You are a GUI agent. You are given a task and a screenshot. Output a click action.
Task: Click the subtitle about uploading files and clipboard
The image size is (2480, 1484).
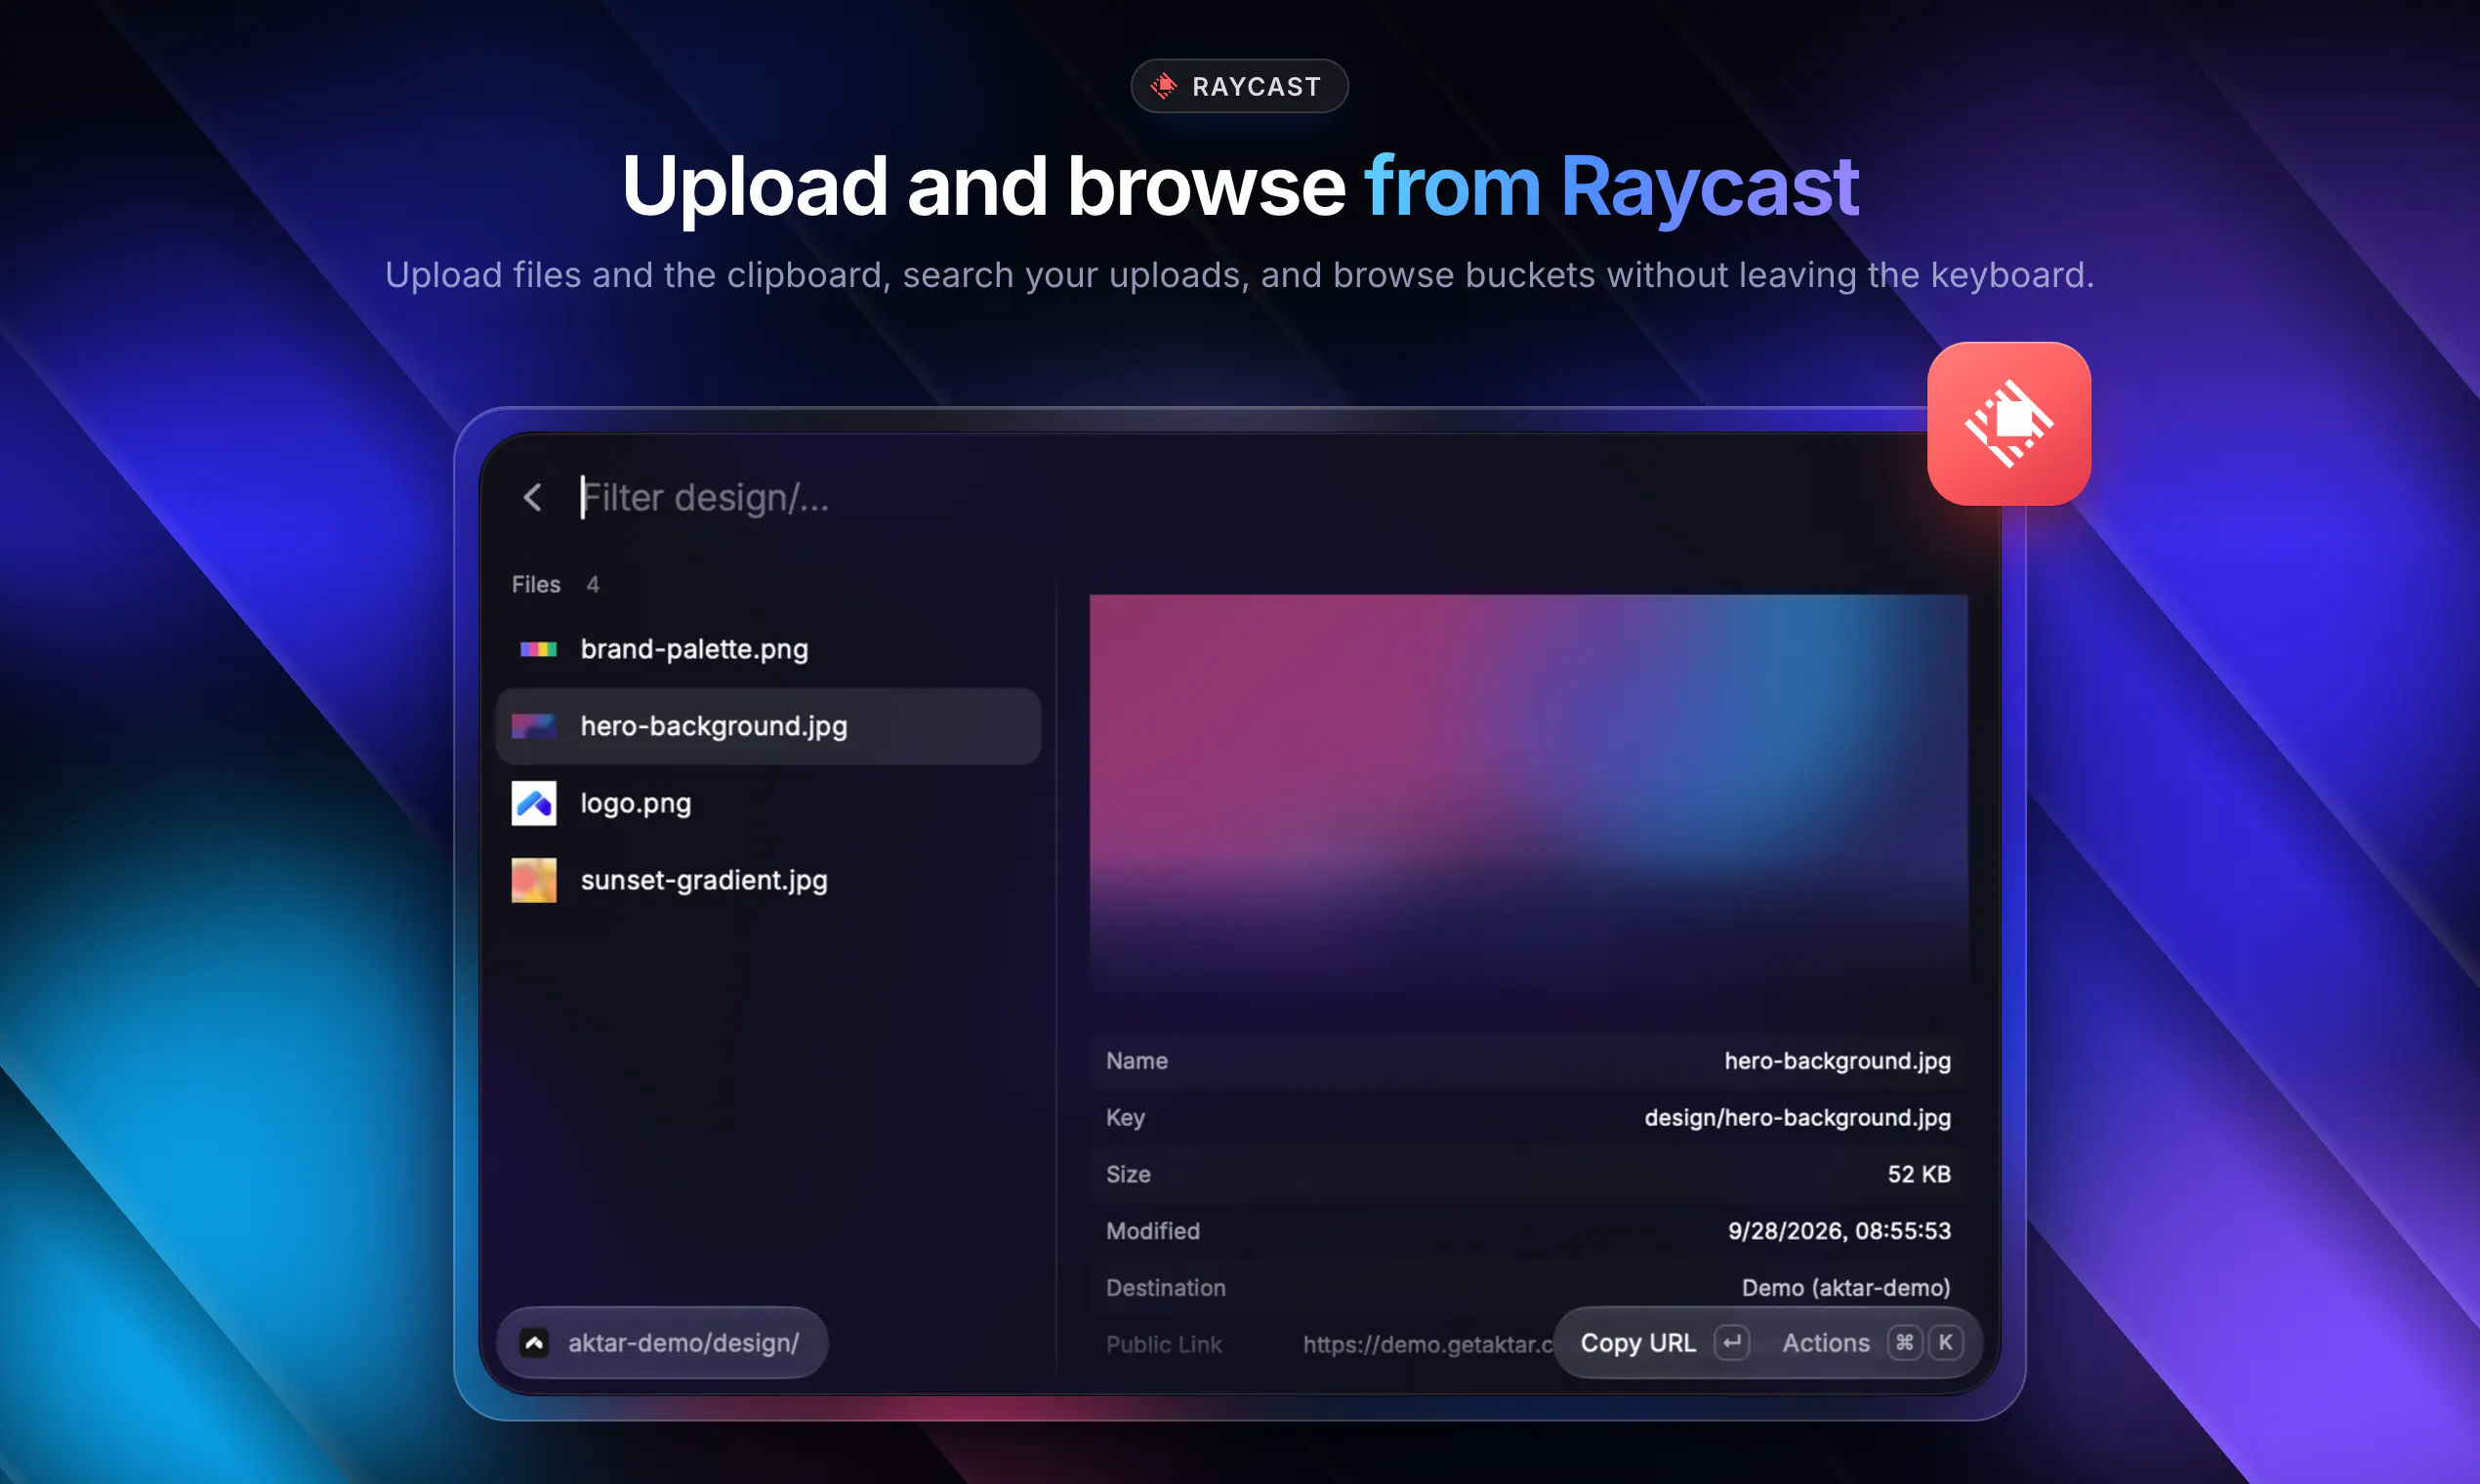click(1239, 275)
